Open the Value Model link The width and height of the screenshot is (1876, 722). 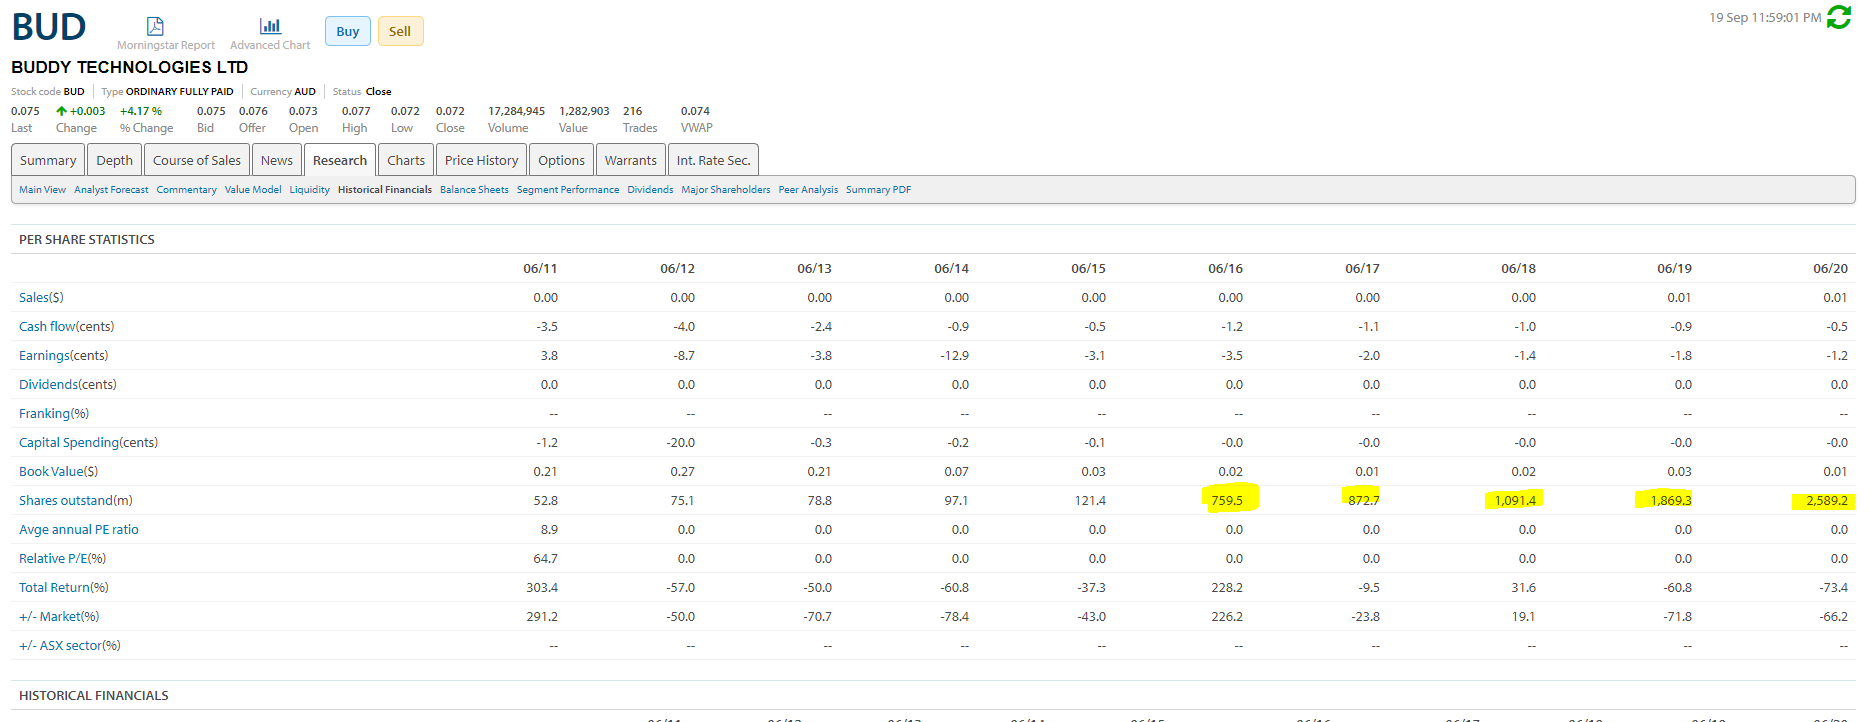click(253, 189)
